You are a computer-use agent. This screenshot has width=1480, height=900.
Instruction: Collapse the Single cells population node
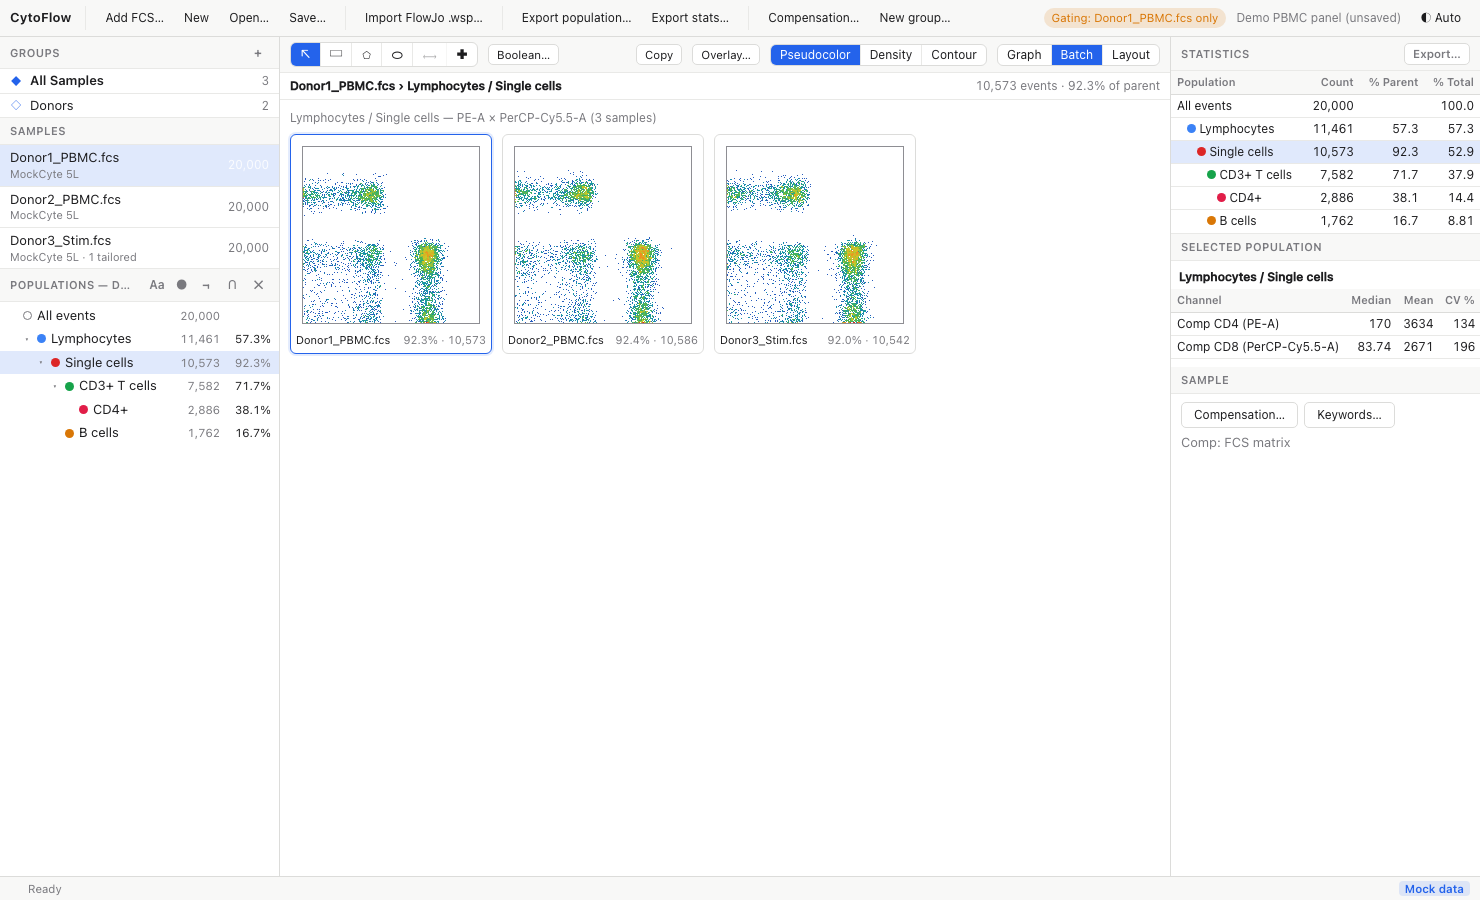click(x=41, y=363)
